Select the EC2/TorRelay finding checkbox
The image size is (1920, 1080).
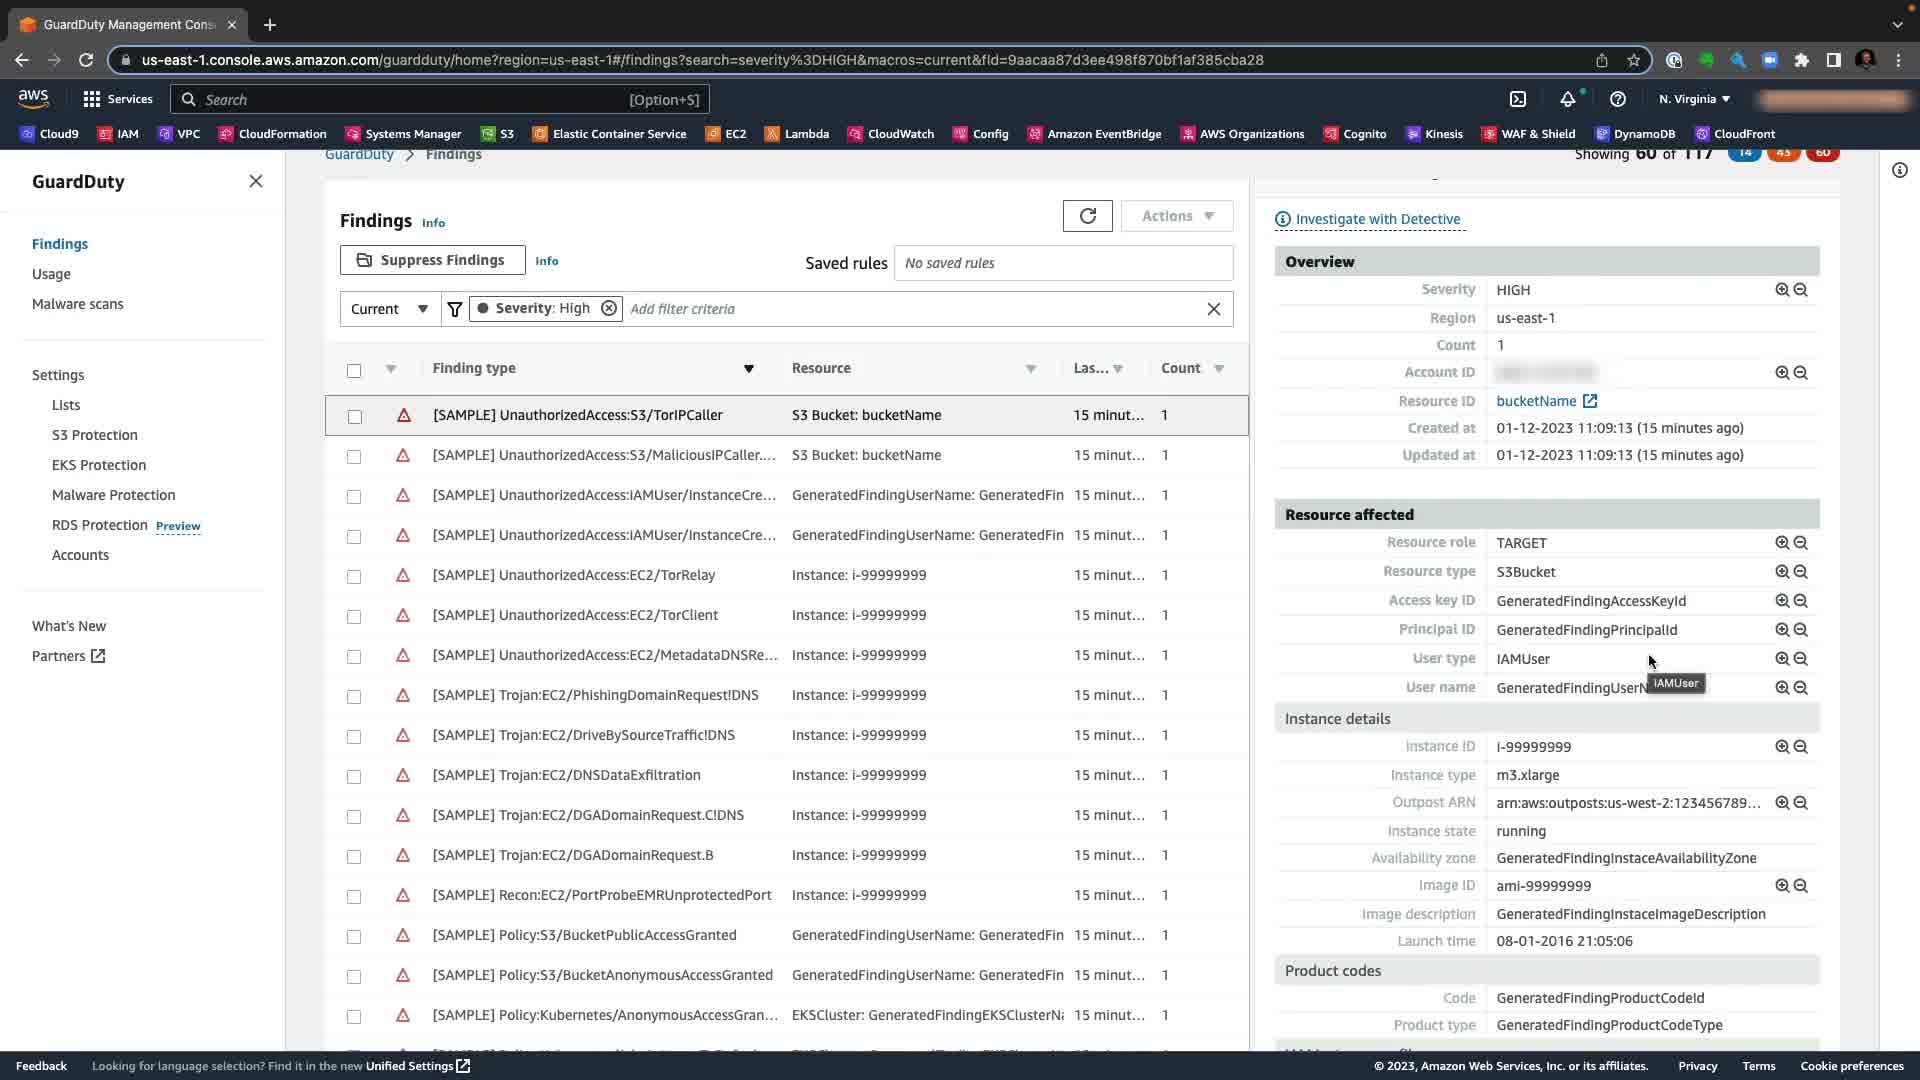354,576
